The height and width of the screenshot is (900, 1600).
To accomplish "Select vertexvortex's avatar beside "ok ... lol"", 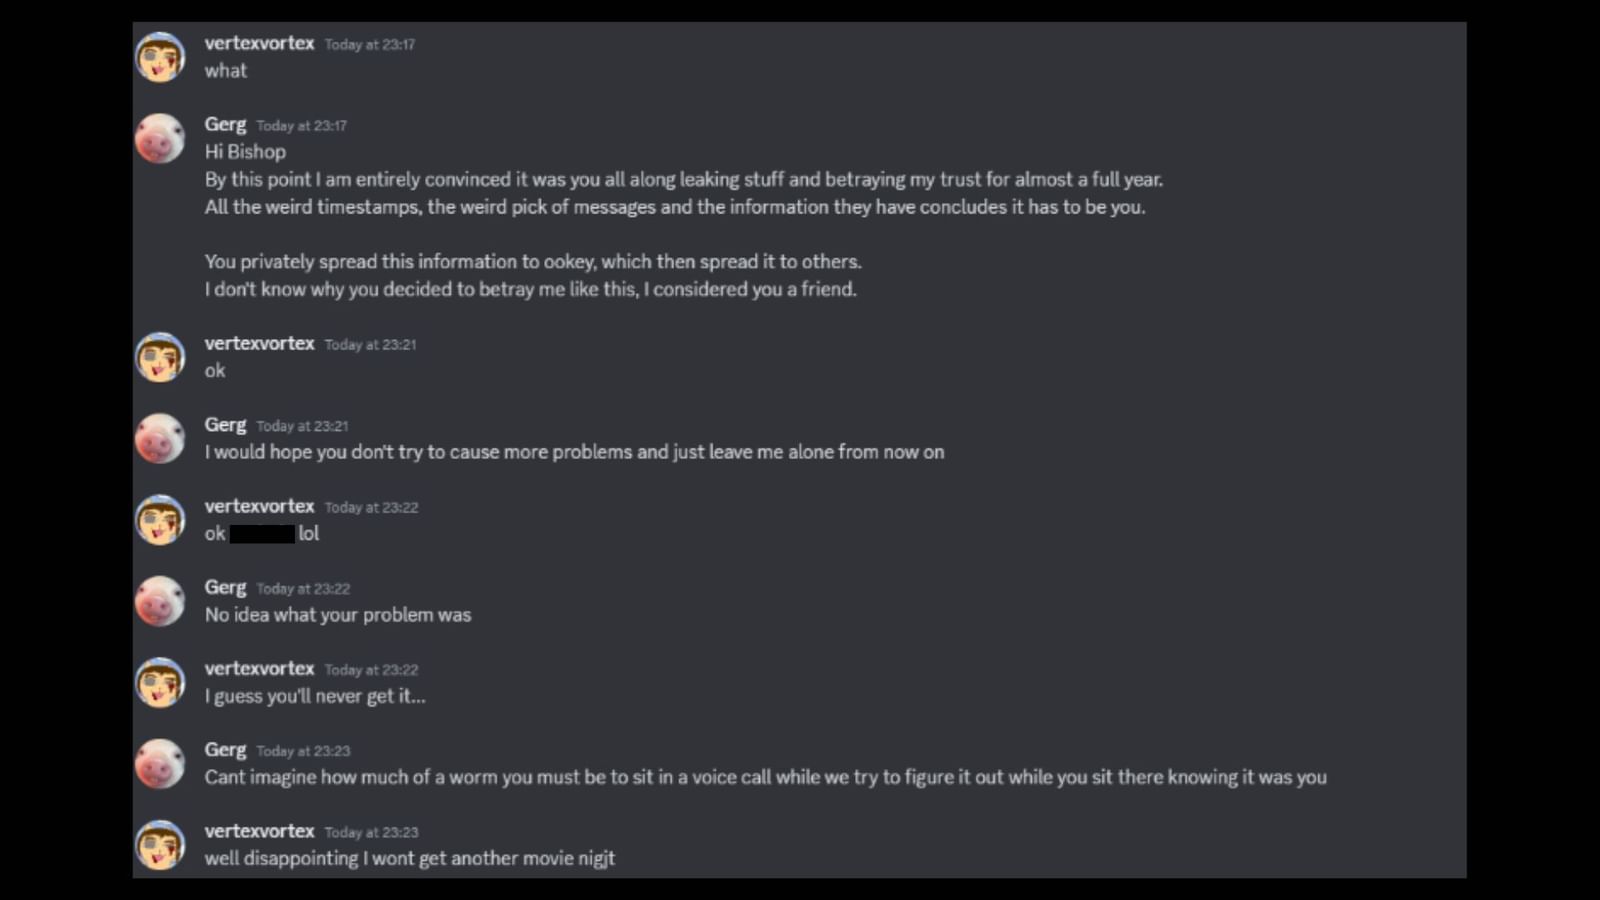I will [159, 519].
